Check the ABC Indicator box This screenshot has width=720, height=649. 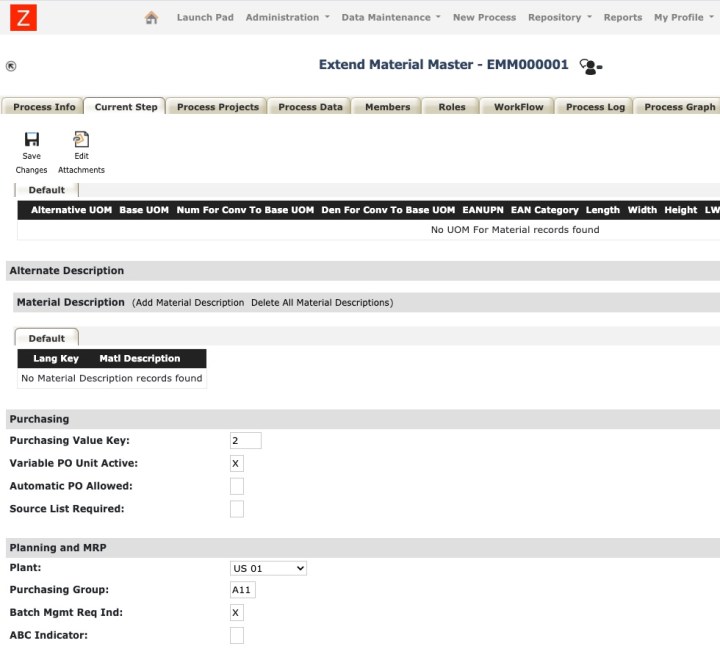pos(236,635)
